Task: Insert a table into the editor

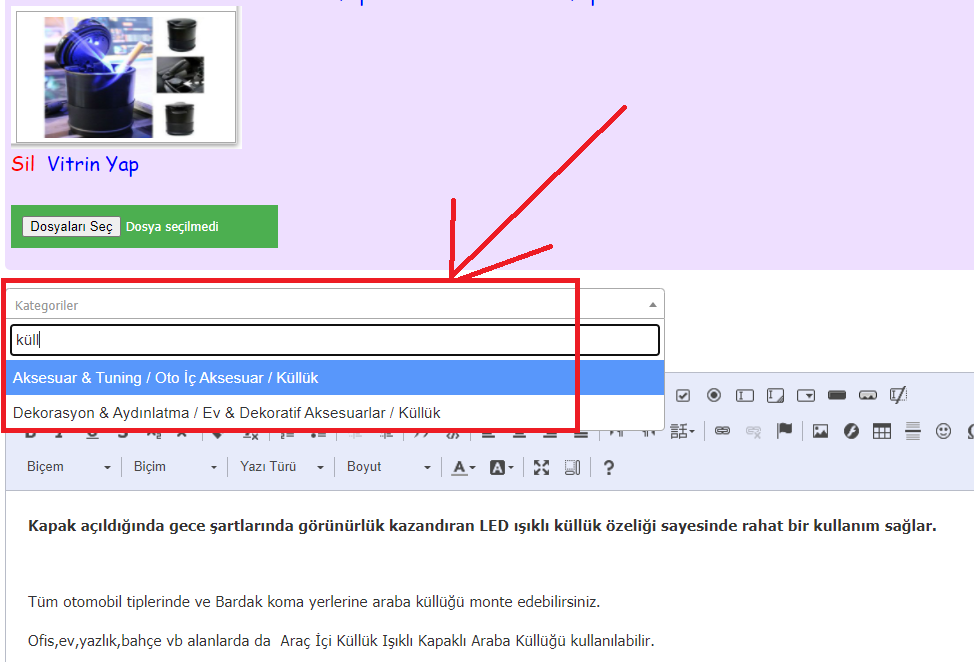Action: click(x=881, y=431)
